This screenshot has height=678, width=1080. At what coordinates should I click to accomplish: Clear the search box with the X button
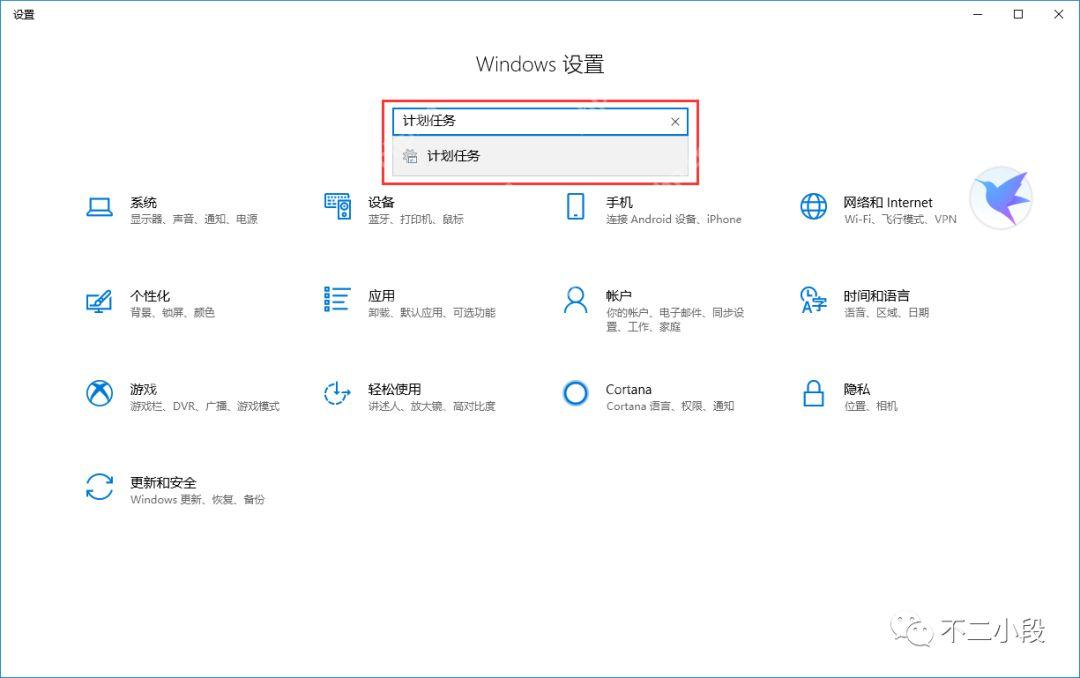pyautogui.click(x=676, y=121)
